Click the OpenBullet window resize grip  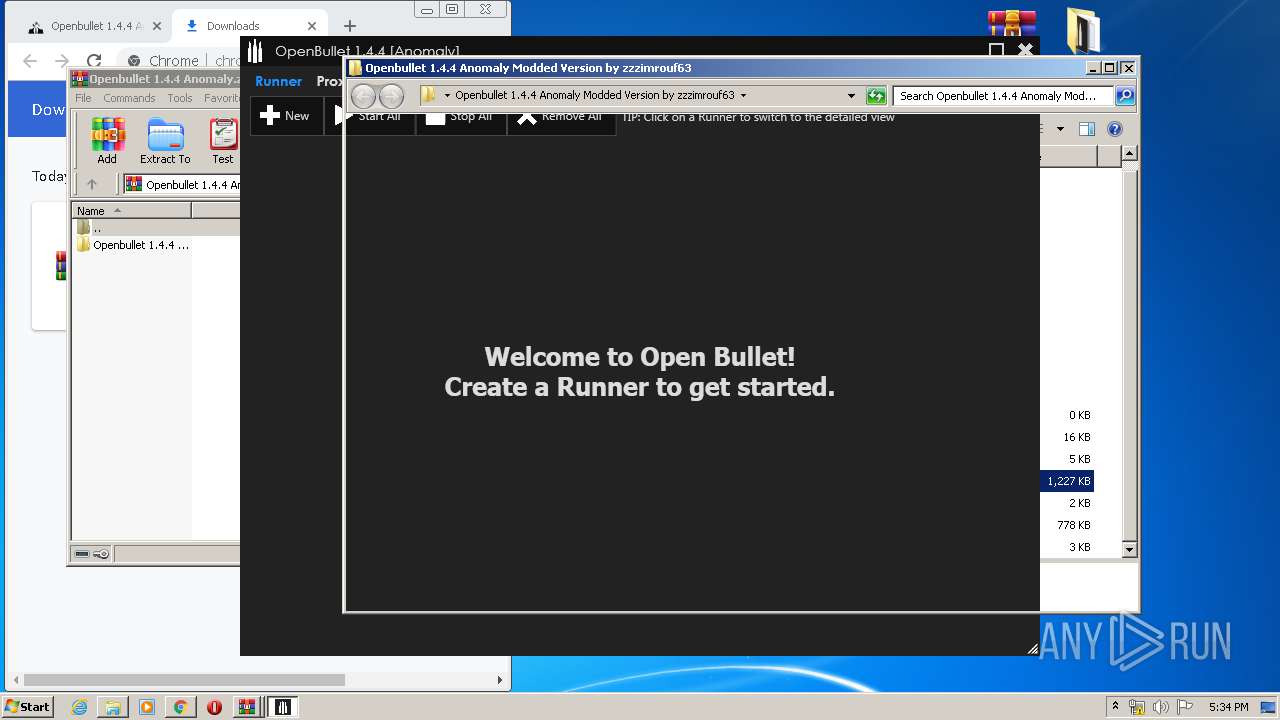tap(1032, 649)
